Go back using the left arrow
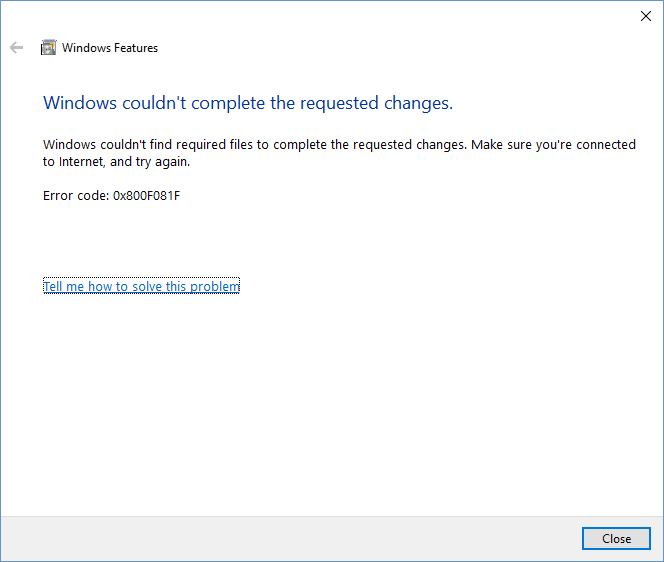The width and height of the screenshot is (664, 562). [17, 47]
